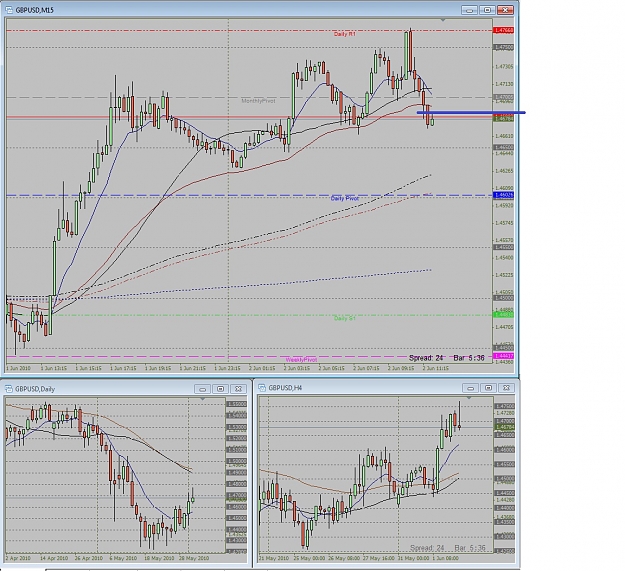Viewport: 625px width, 571px height.
Task: Click the 18 May 2010 date on Daily chart
Action: tap(158, 558)
